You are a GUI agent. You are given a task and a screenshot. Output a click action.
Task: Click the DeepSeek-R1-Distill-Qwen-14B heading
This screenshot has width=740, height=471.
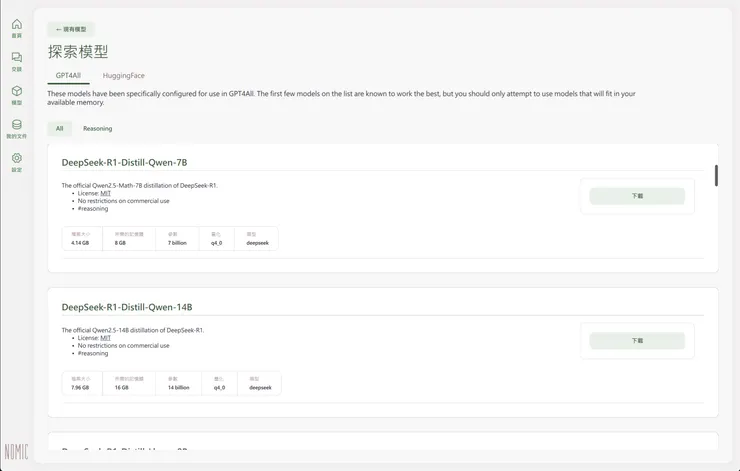126,306
